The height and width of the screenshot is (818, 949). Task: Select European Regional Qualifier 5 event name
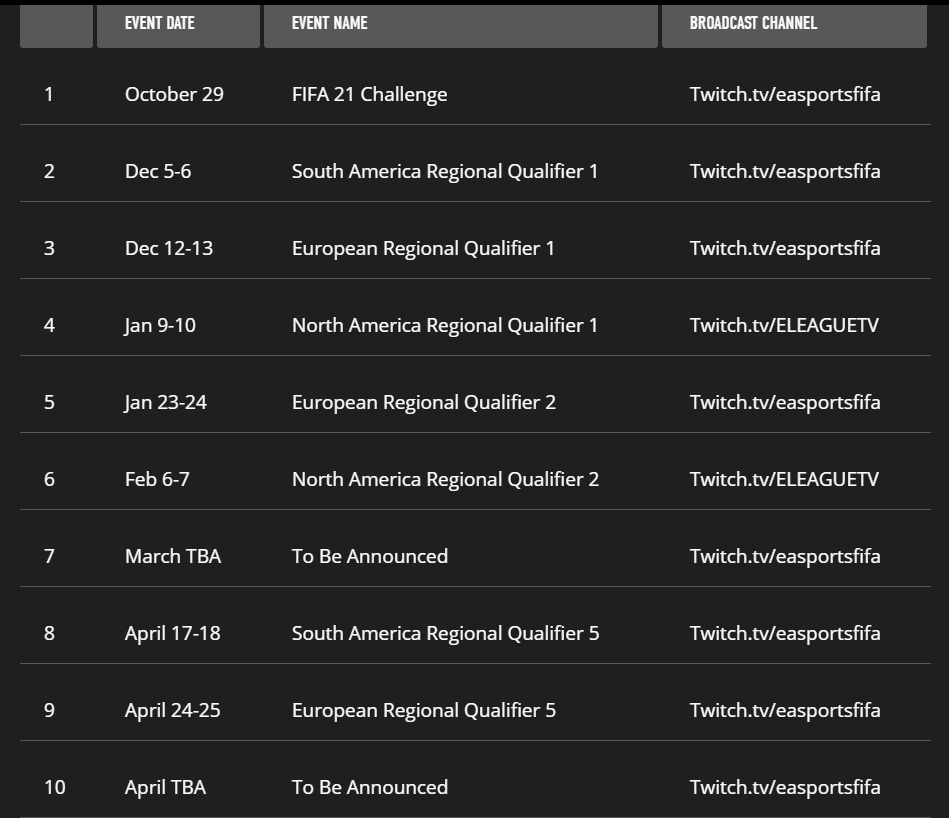[x=424, y=710]
